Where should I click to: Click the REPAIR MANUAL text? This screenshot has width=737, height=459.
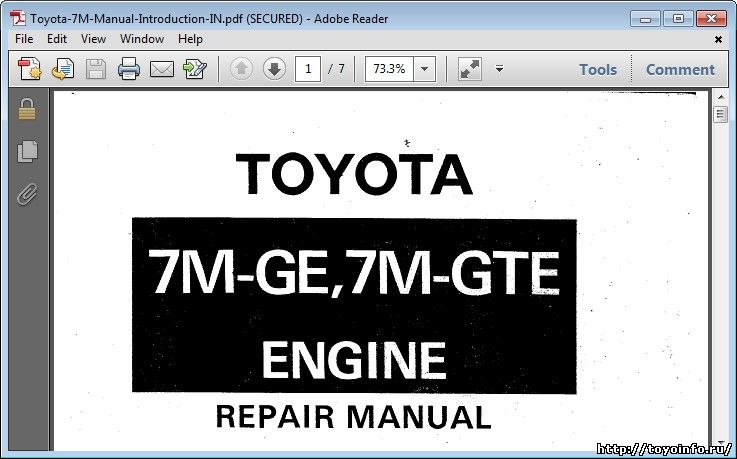[x=353, y=417]
